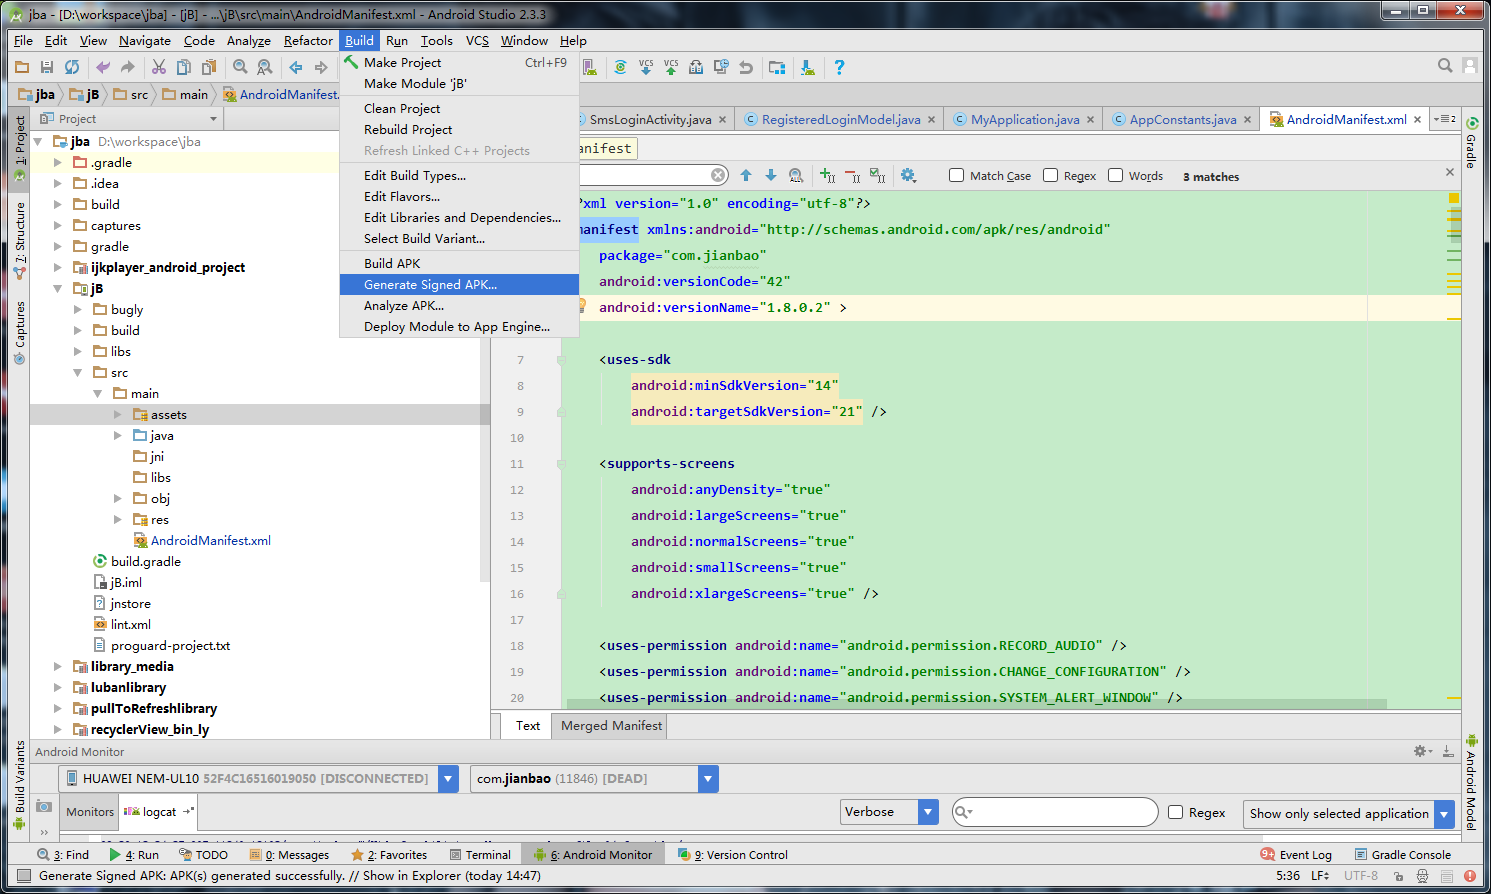Click into the logcat search field
The width and height of the screenshot is (1491, 894).
click(1055, 812)
